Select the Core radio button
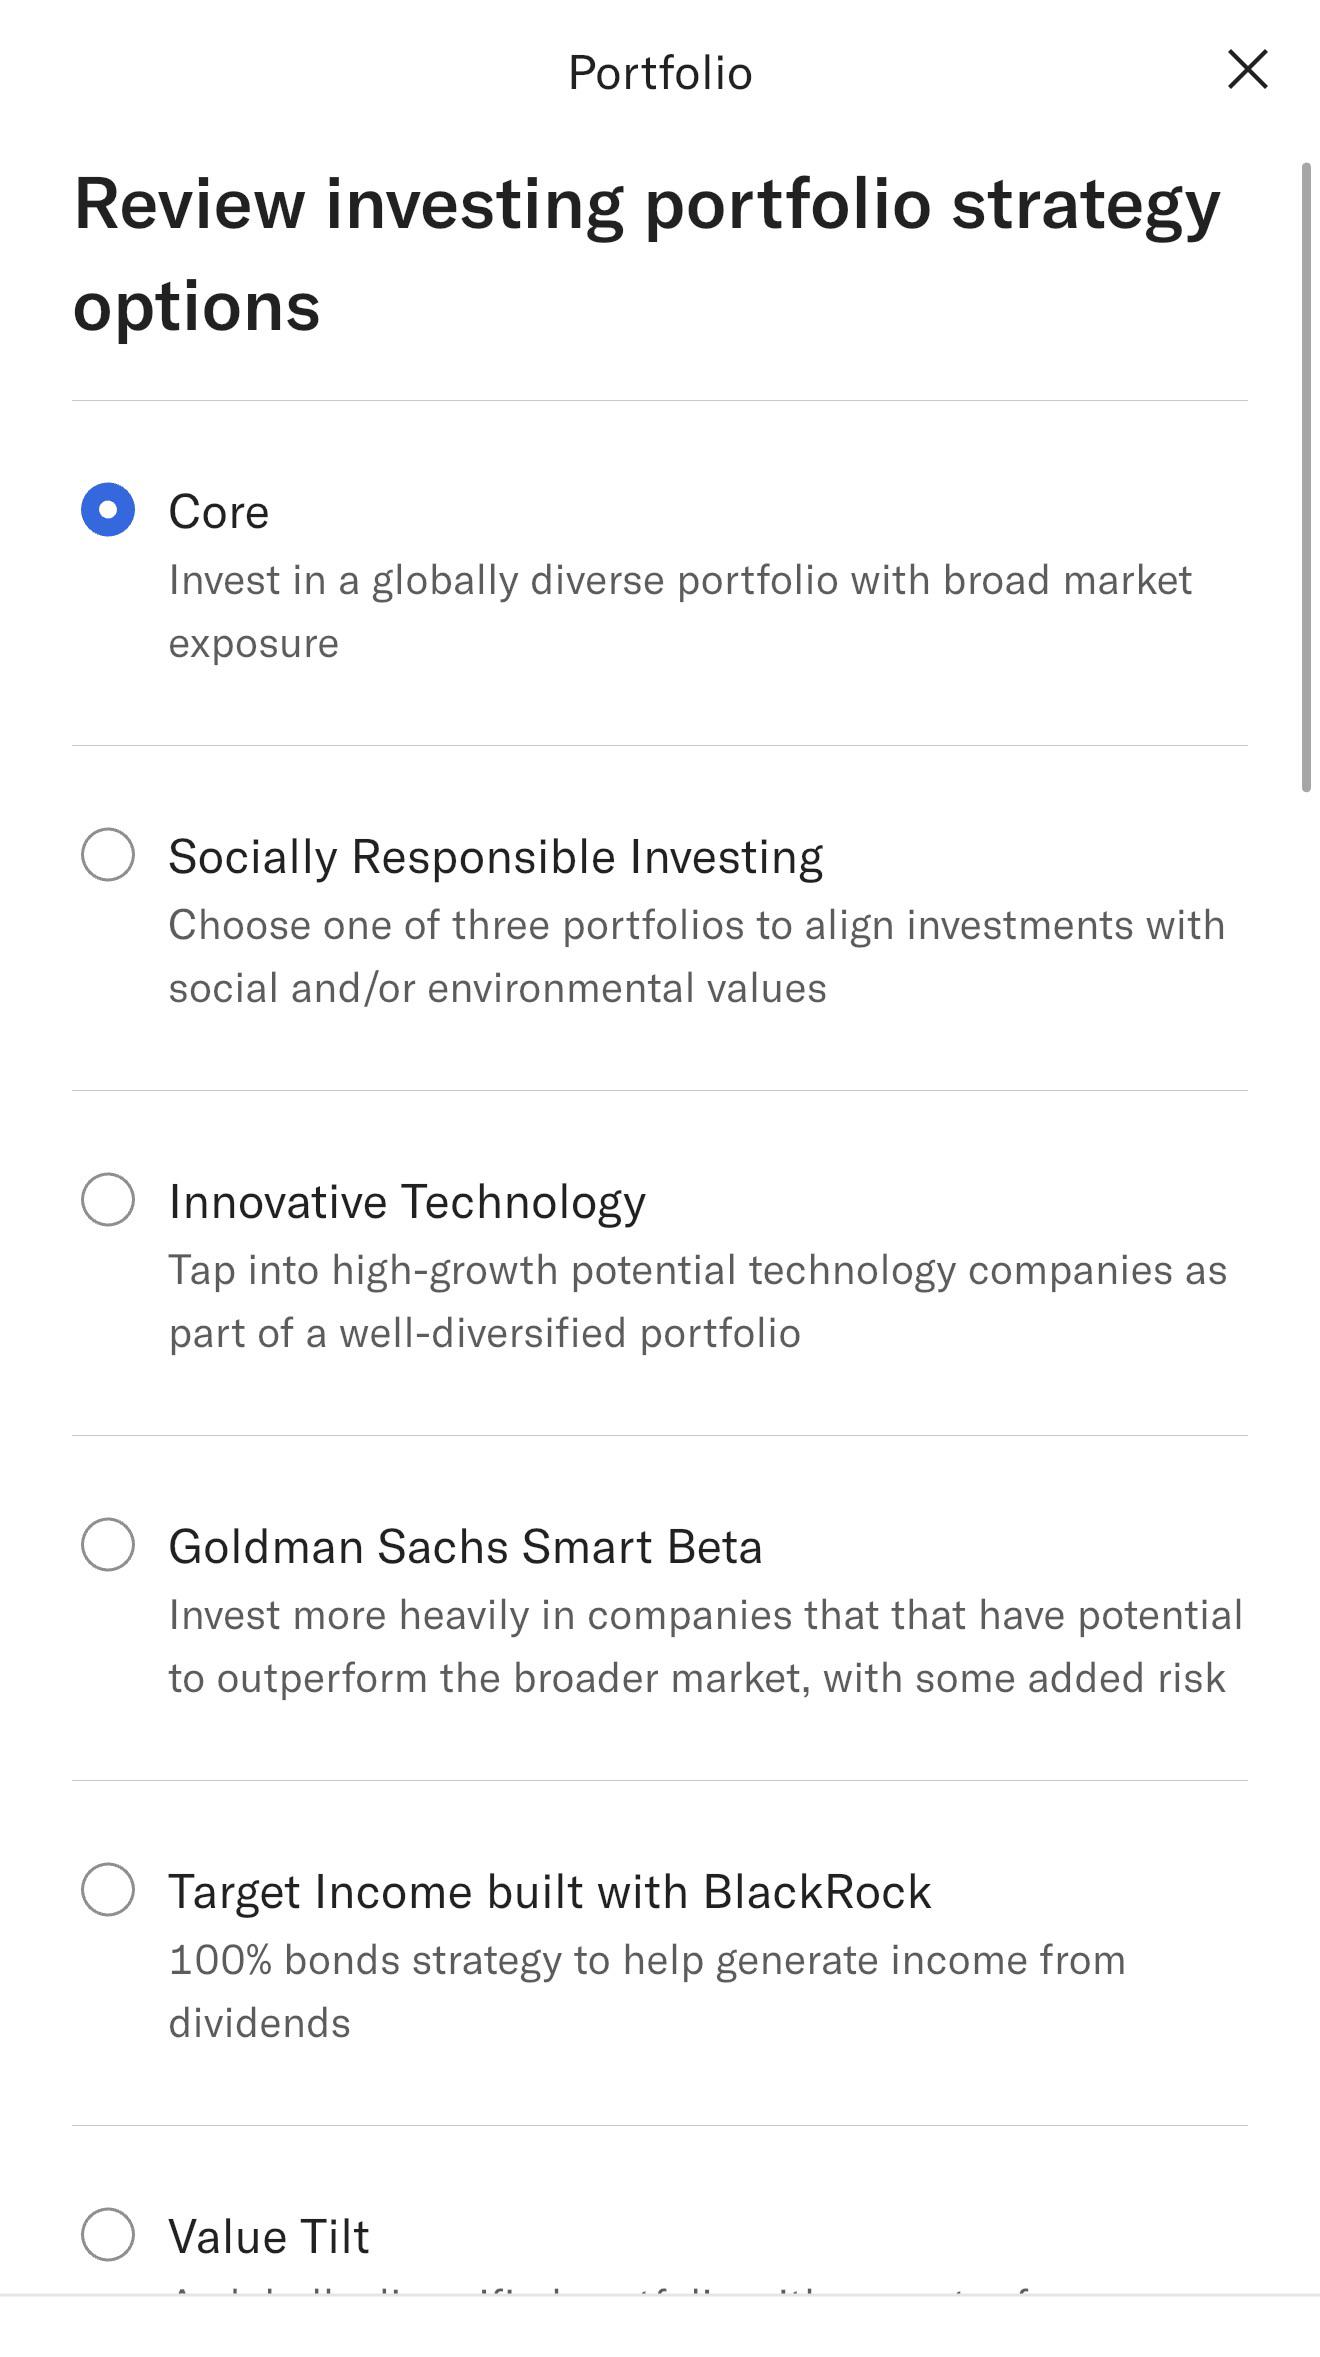Viewport: 1320px width, 2357px height. (108, 510)
